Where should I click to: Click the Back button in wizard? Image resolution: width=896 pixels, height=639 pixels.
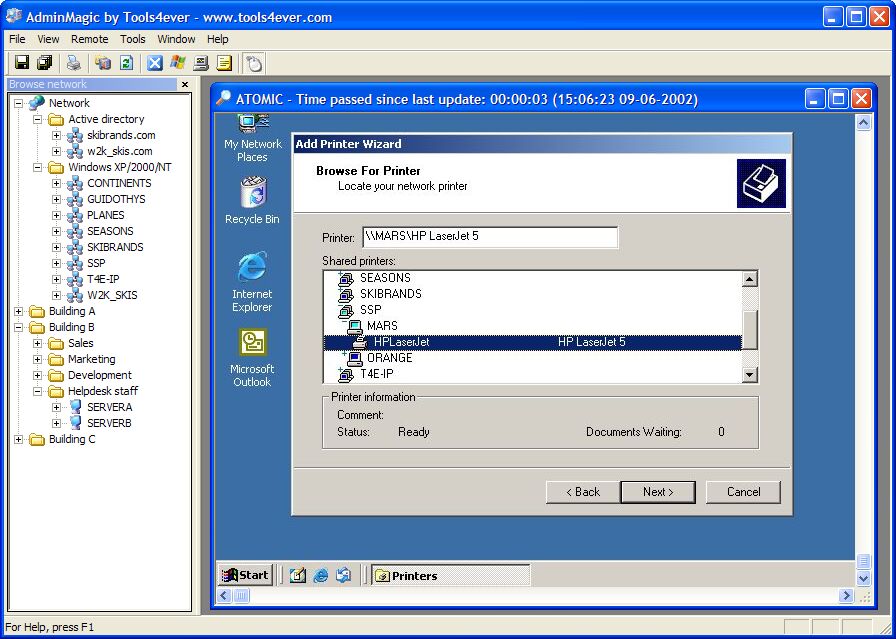[x=583, y=492]
